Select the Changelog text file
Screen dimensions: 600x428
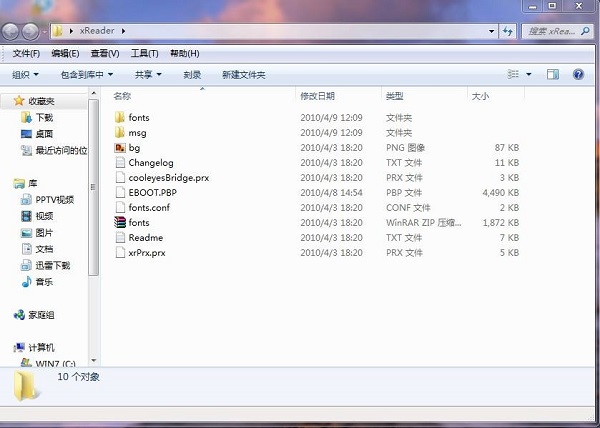click(x=150, y=163)
